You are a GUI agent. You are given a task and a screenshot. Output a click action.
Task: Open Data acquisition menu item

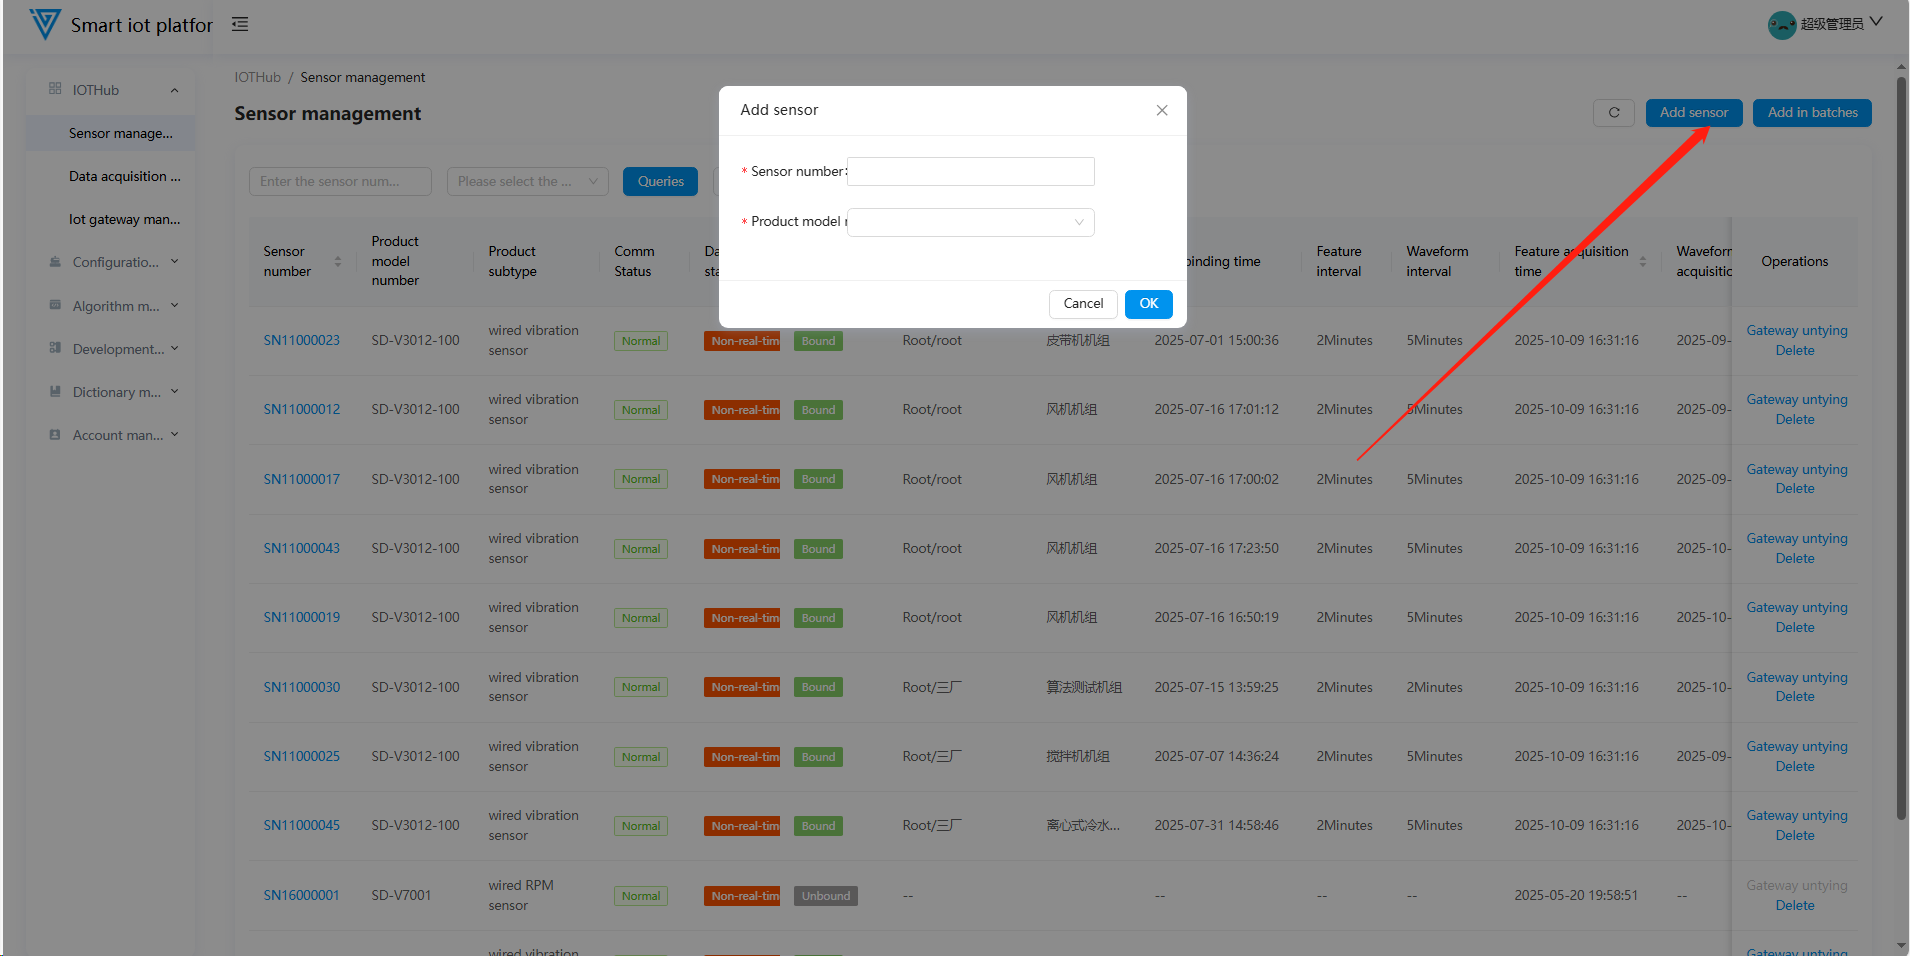110,176
